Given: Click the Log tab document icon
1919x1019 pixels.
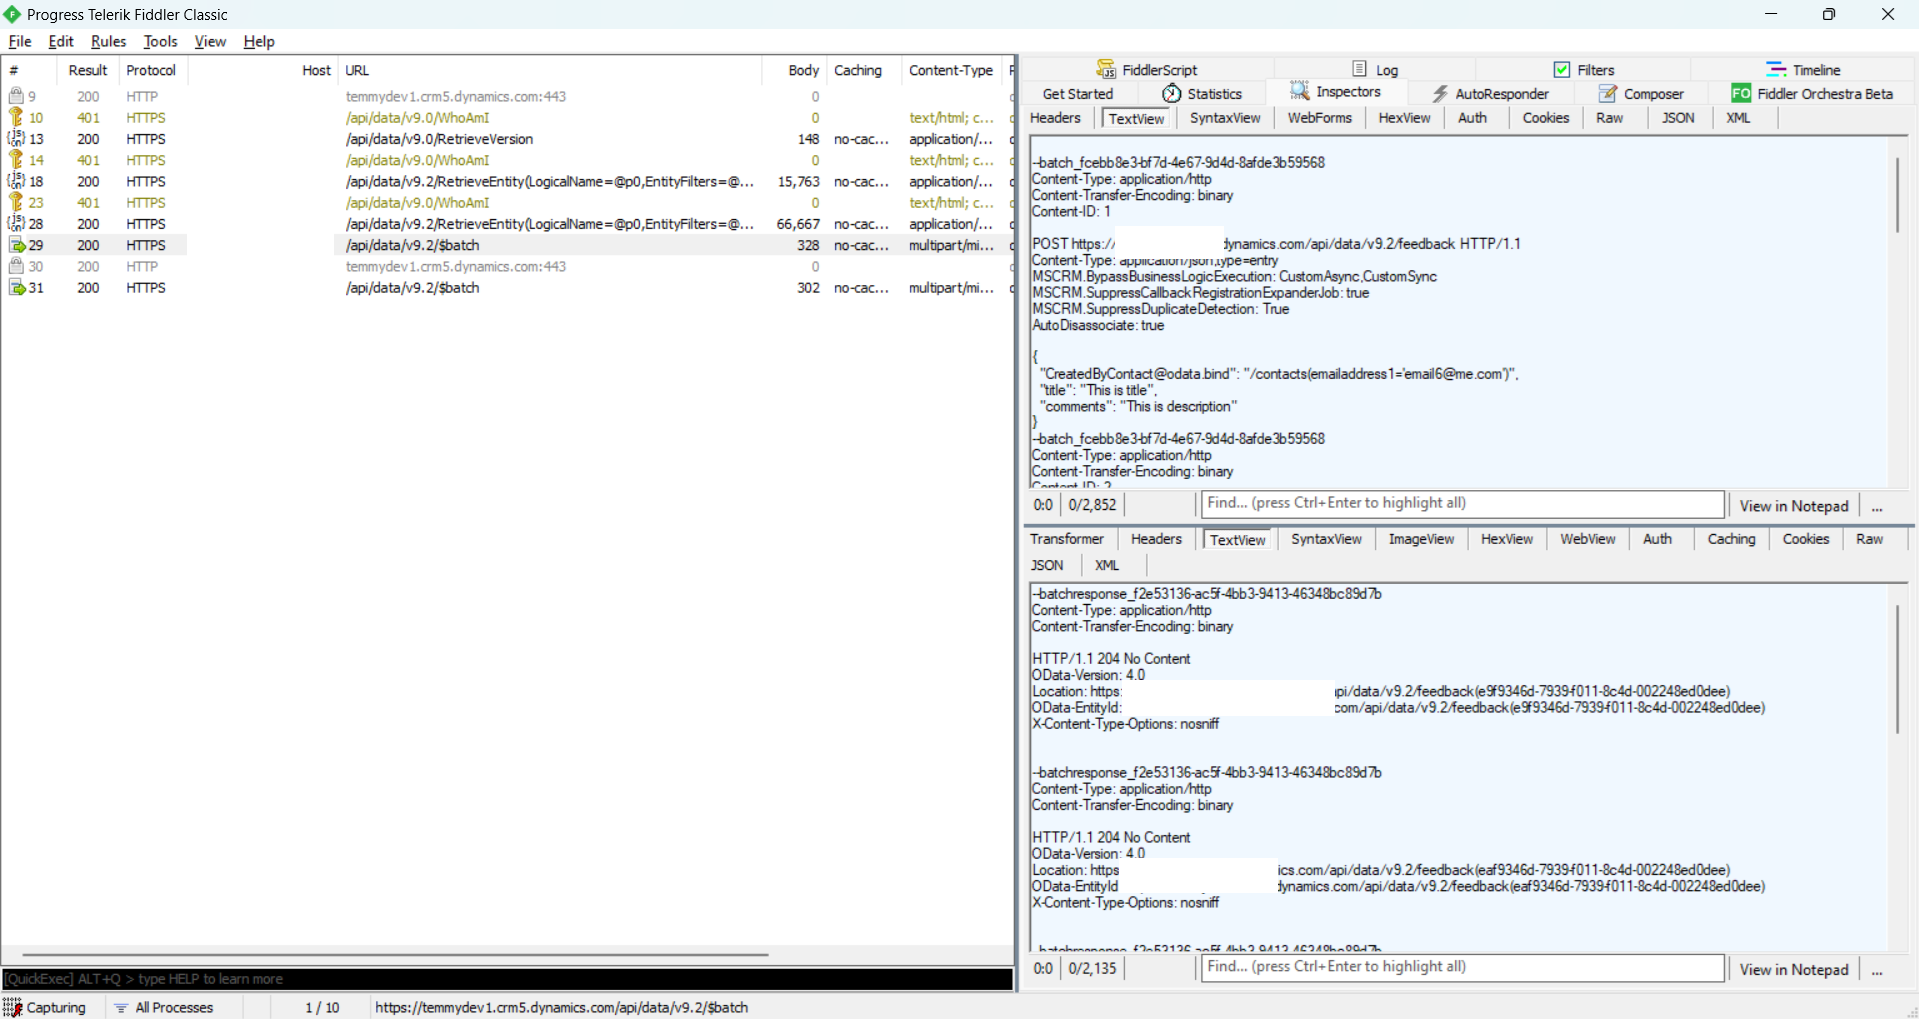Looking at the screenshot, I should click(x=1359, y=69).
